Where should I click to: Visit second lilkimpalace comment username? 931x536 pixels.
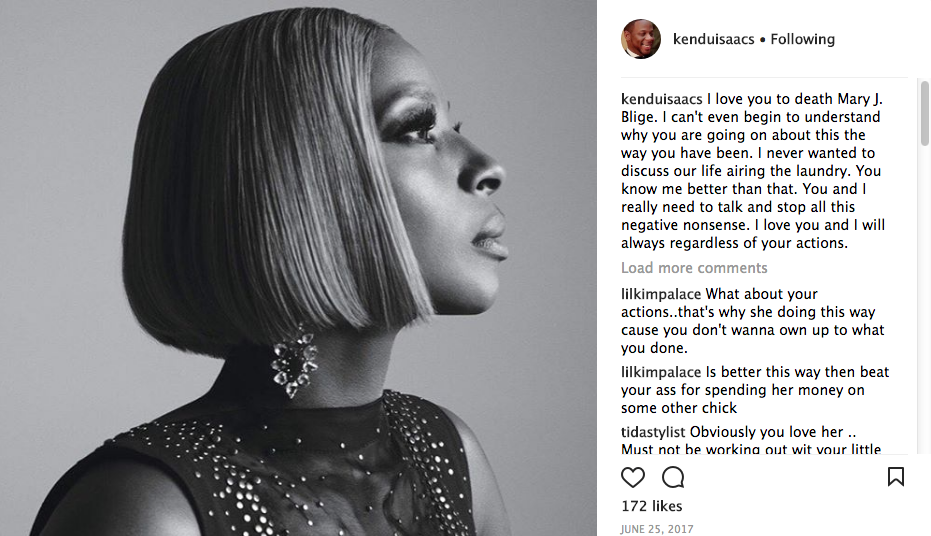[661, 372]
